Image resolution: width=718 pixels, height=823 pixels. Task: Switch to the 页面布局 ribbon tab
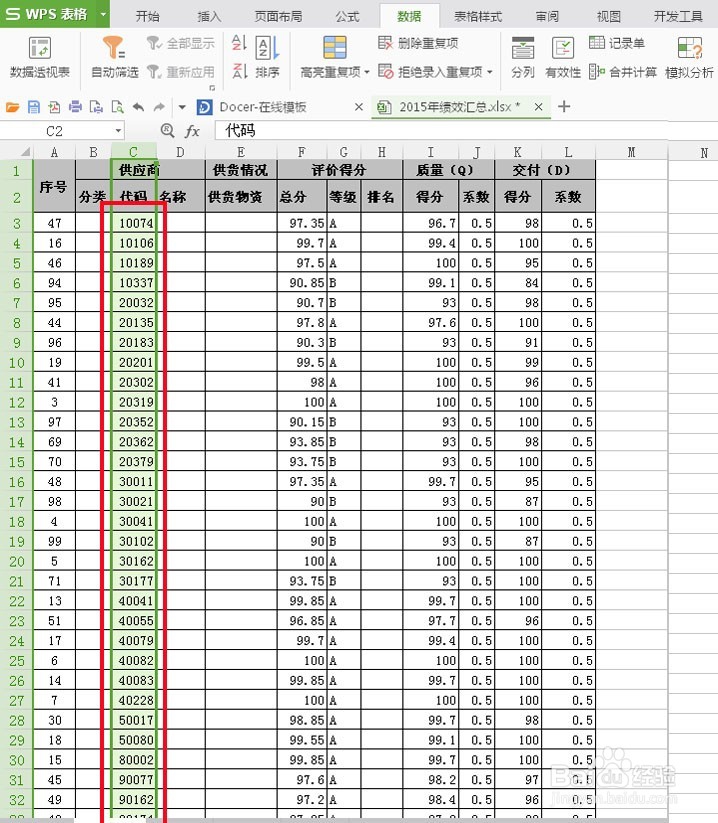pos(278,17)
